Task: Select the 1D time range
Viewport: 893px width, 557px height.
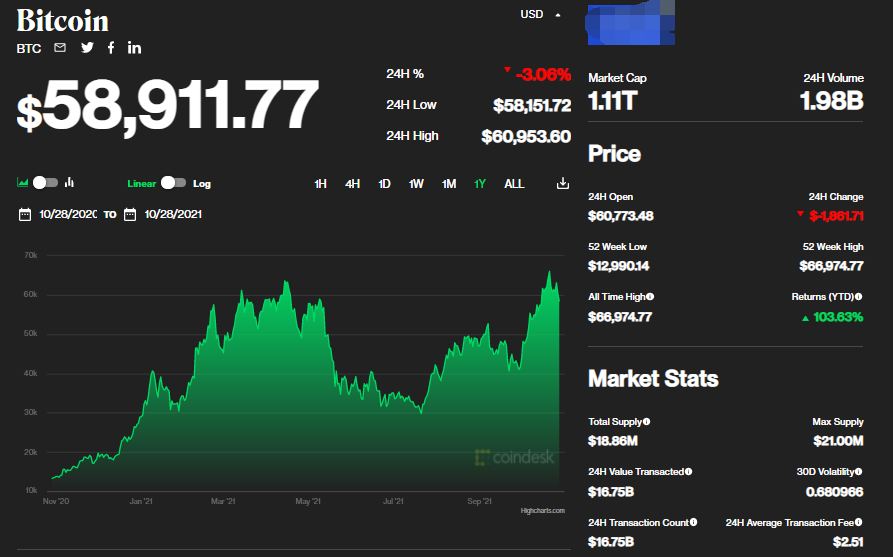Action: point(384,184)
